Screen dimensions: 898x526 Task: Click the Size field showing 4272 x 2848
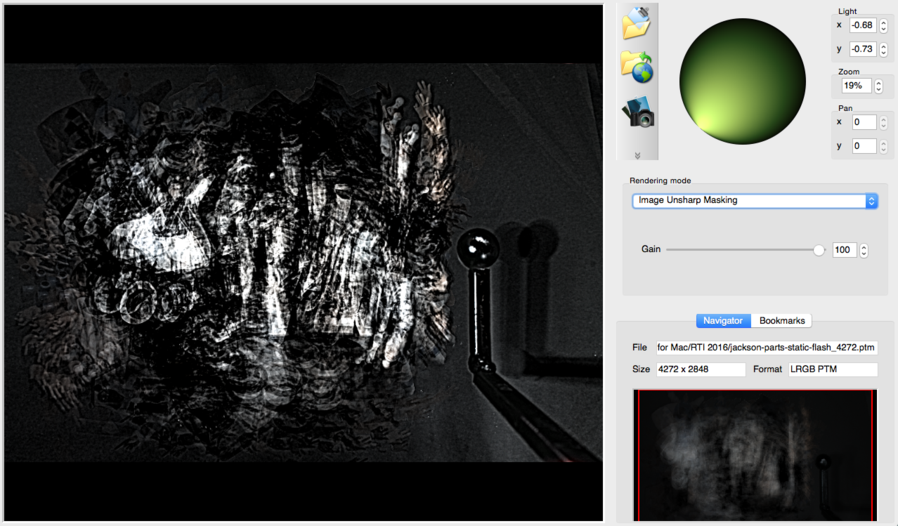(x=700, y=370)
